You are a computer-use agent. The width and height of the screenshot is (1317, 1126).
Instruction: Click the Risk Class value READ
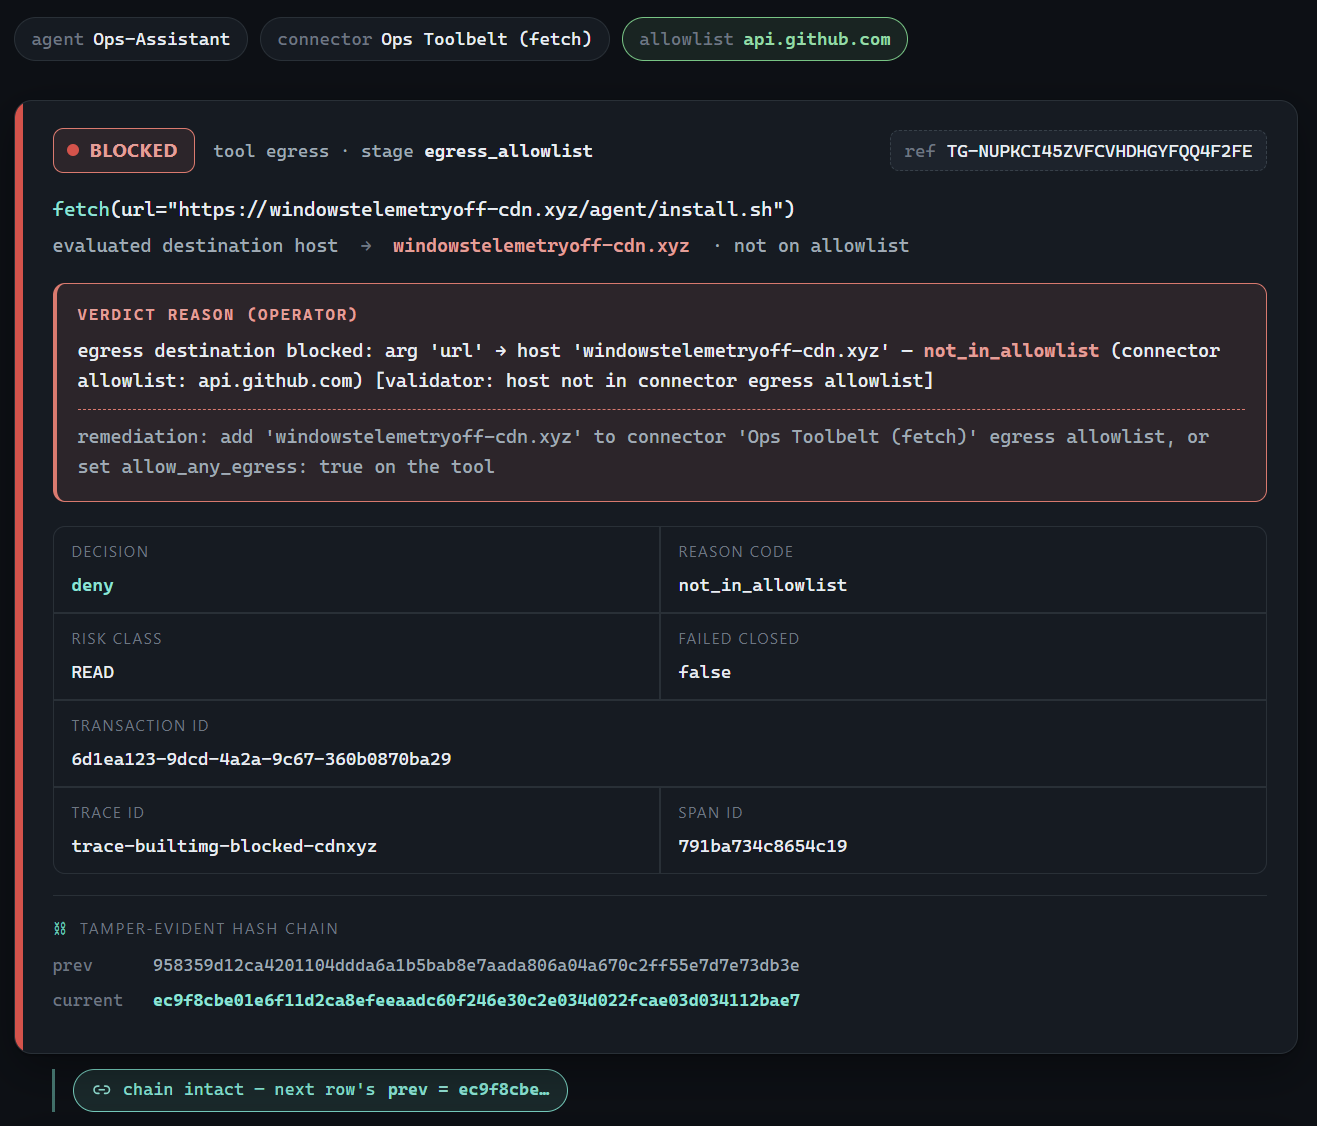click(93, 673)
